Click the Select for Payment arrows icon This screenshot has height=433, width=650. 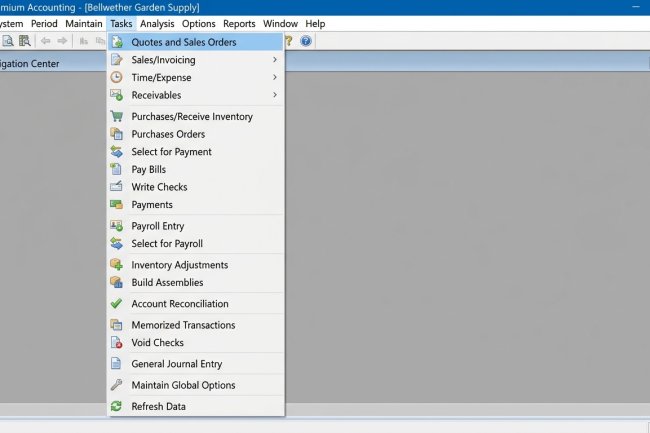[x=116, y=152]
